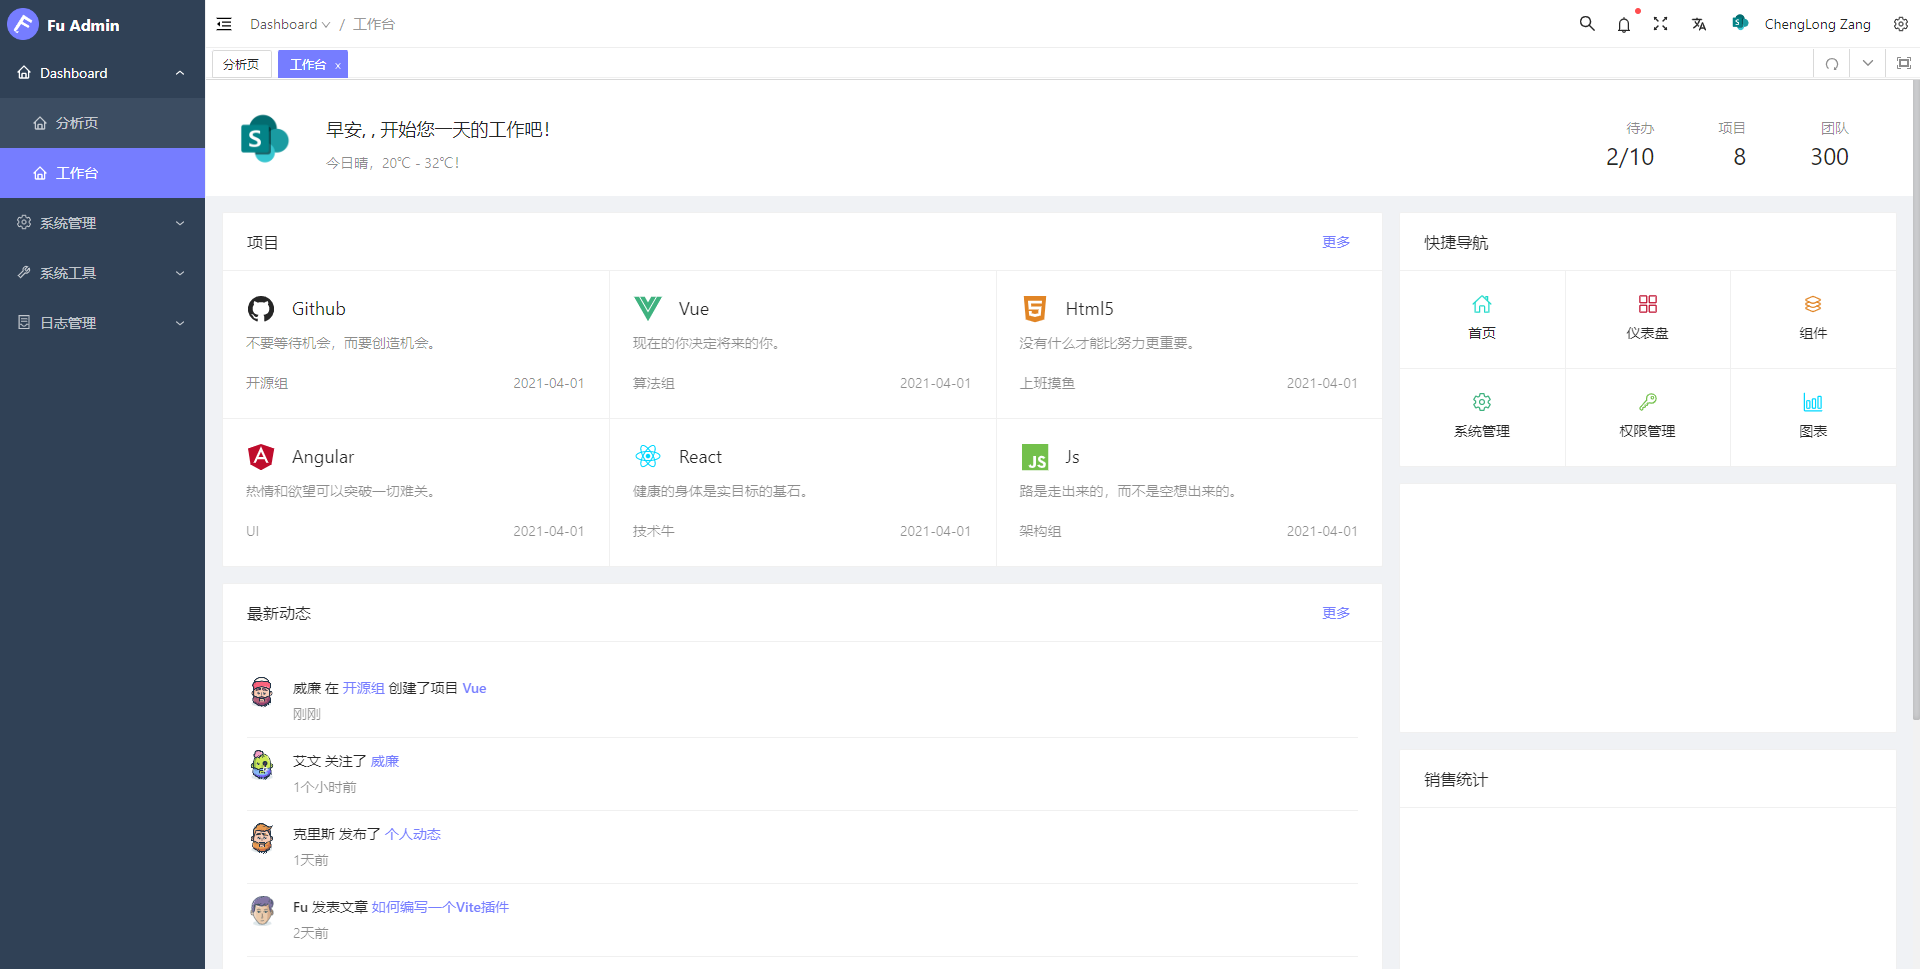Click the React project logo
Viewport: 1920px width, 969px height.
click(648, 457)
